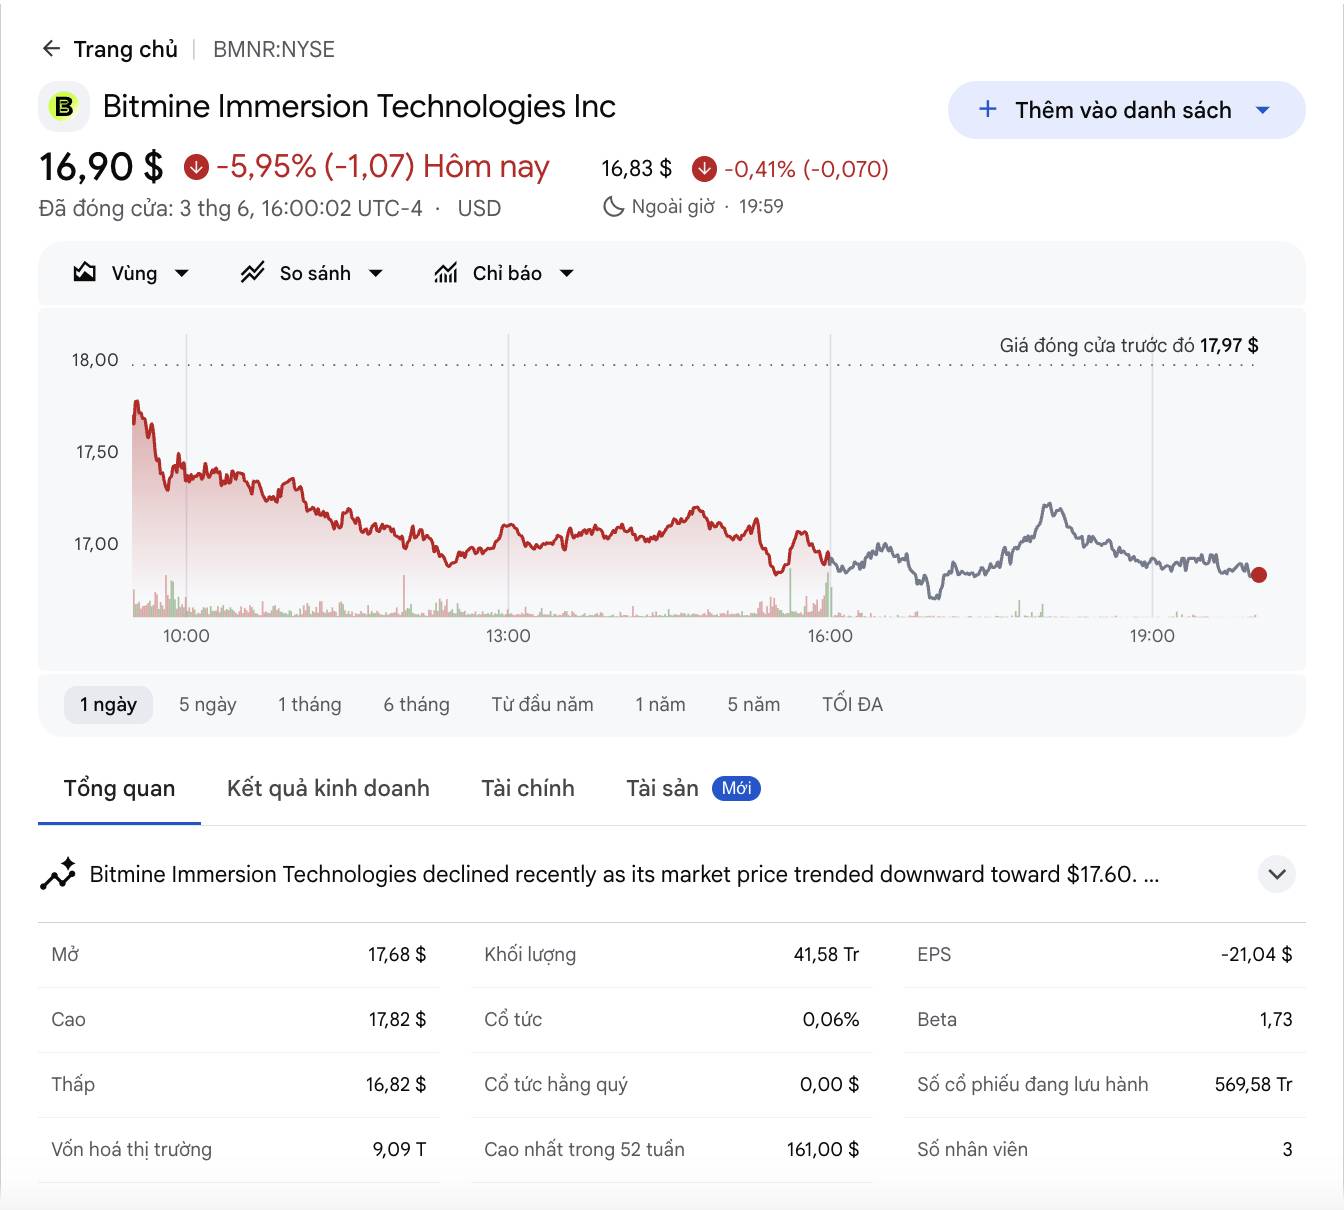Open the Thêm vào danh sách dropdown caret
This screenshot has height=1210, width=1344.
click(1263, 110)
